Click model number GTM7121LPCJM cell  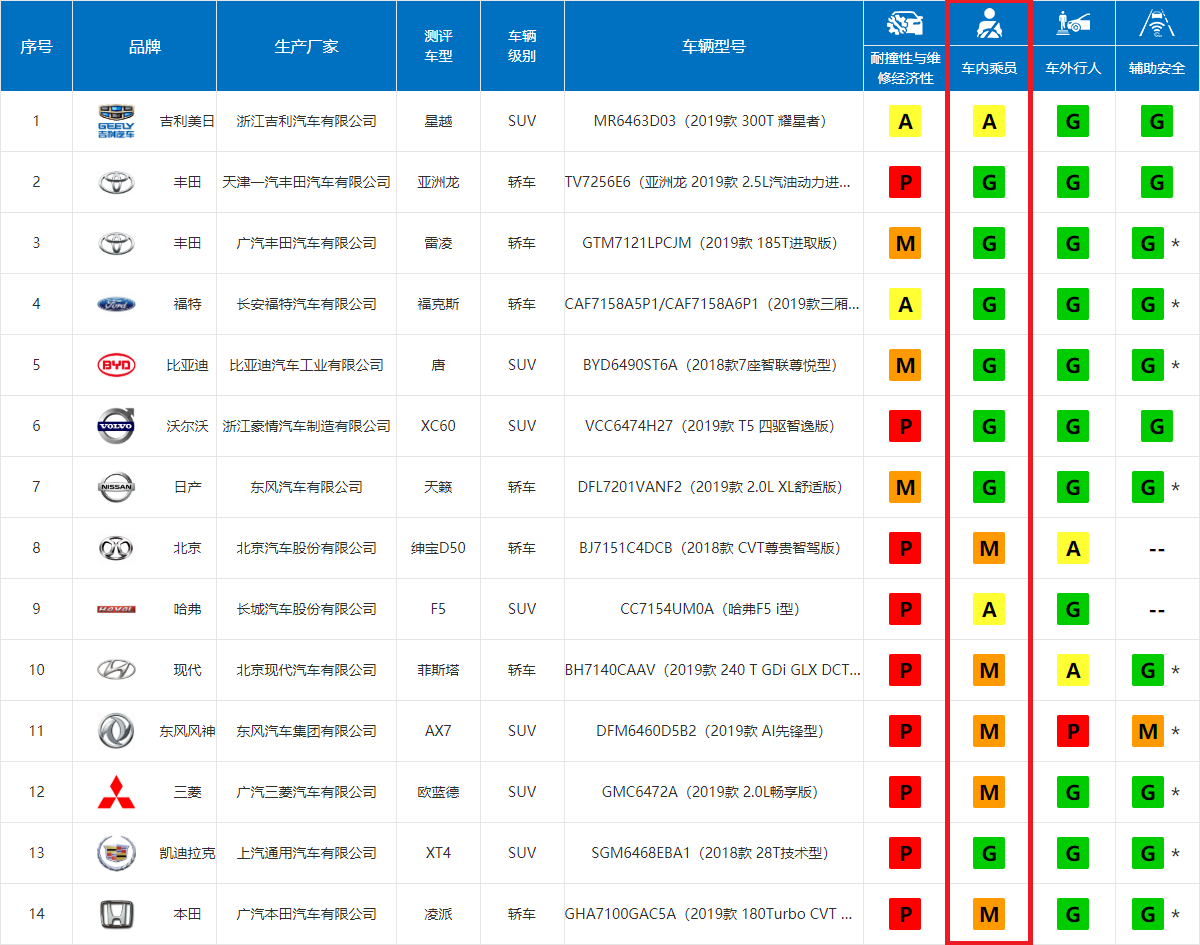click(x=714, y=243)
